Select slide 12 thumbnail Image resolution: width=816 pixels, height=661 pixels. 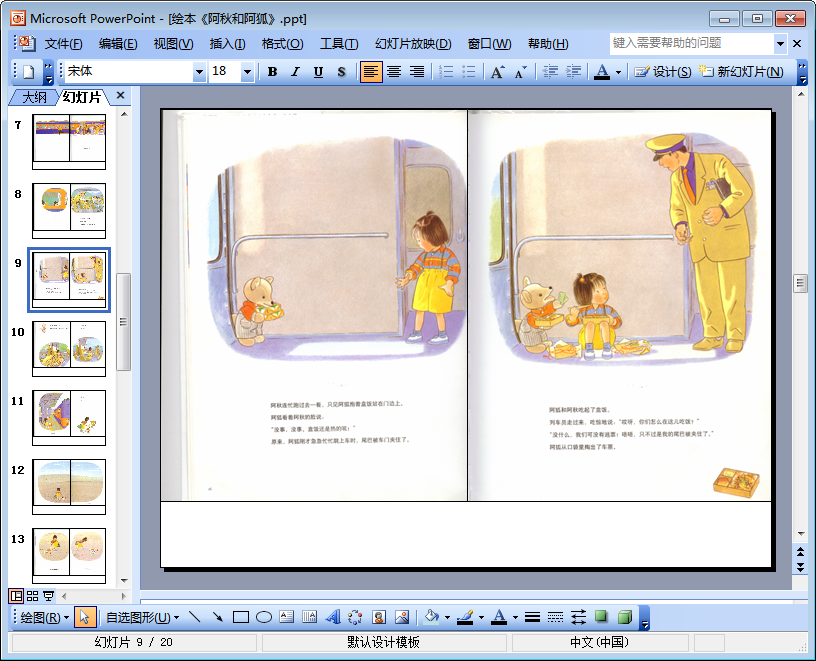click(69, 487)
